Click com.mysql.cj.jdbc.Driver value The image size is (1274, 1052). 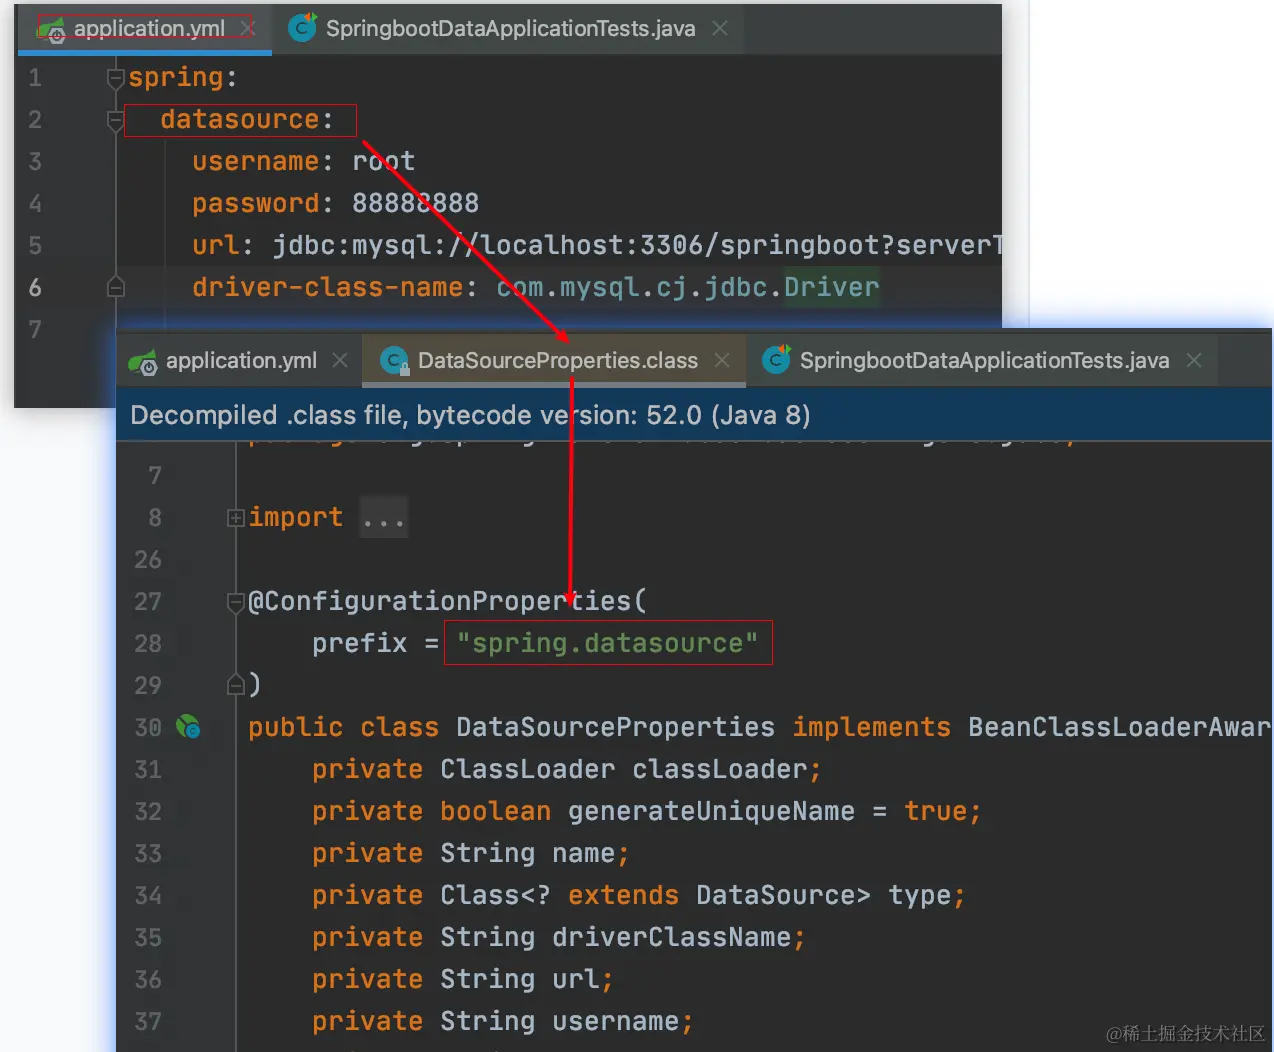[688, 287]
